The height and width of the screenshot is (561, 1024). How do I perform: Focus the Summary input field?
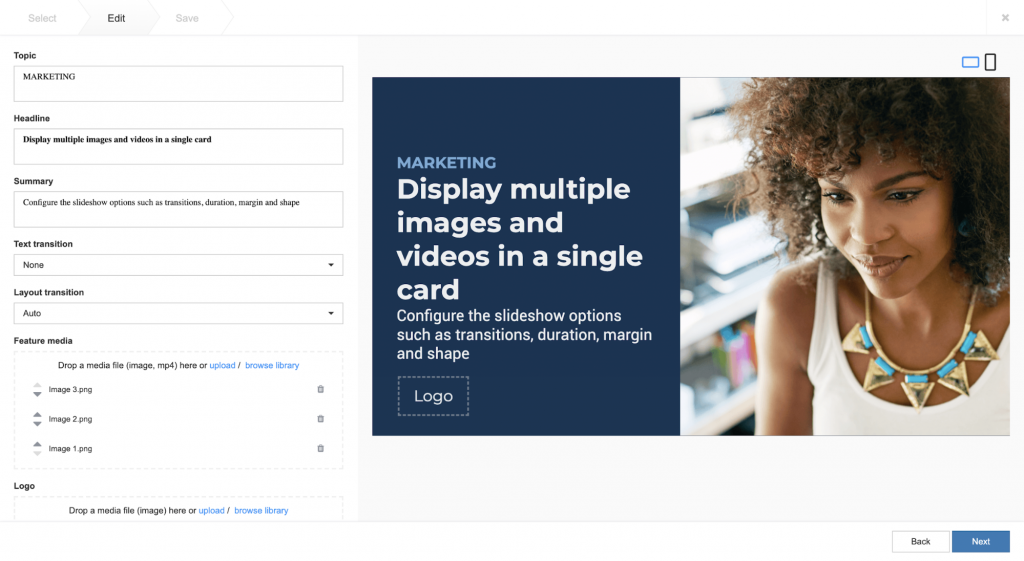click(178, 209)
